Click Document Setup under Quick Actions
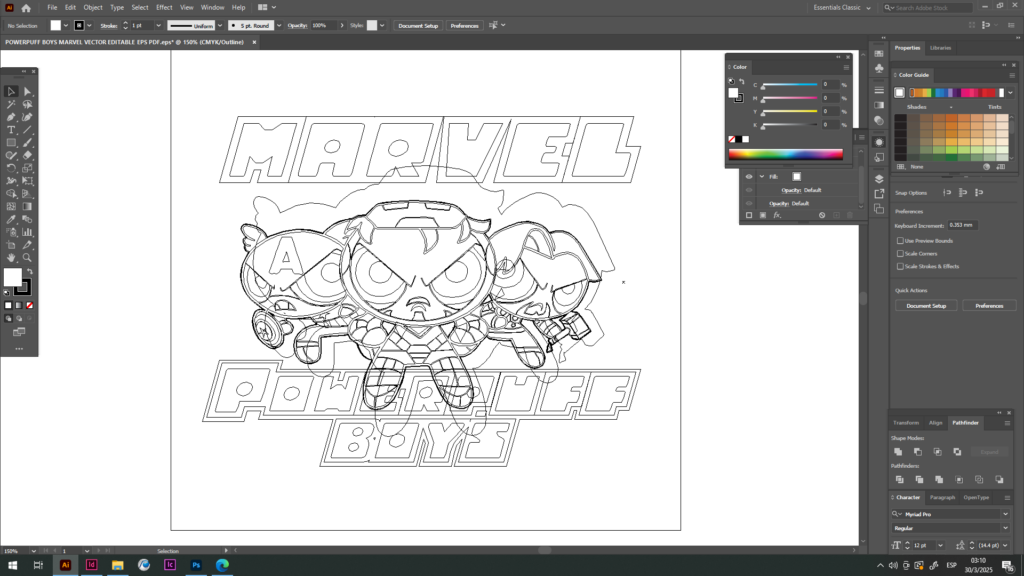Screen dimensions: 1024x576 click(926, 306)
